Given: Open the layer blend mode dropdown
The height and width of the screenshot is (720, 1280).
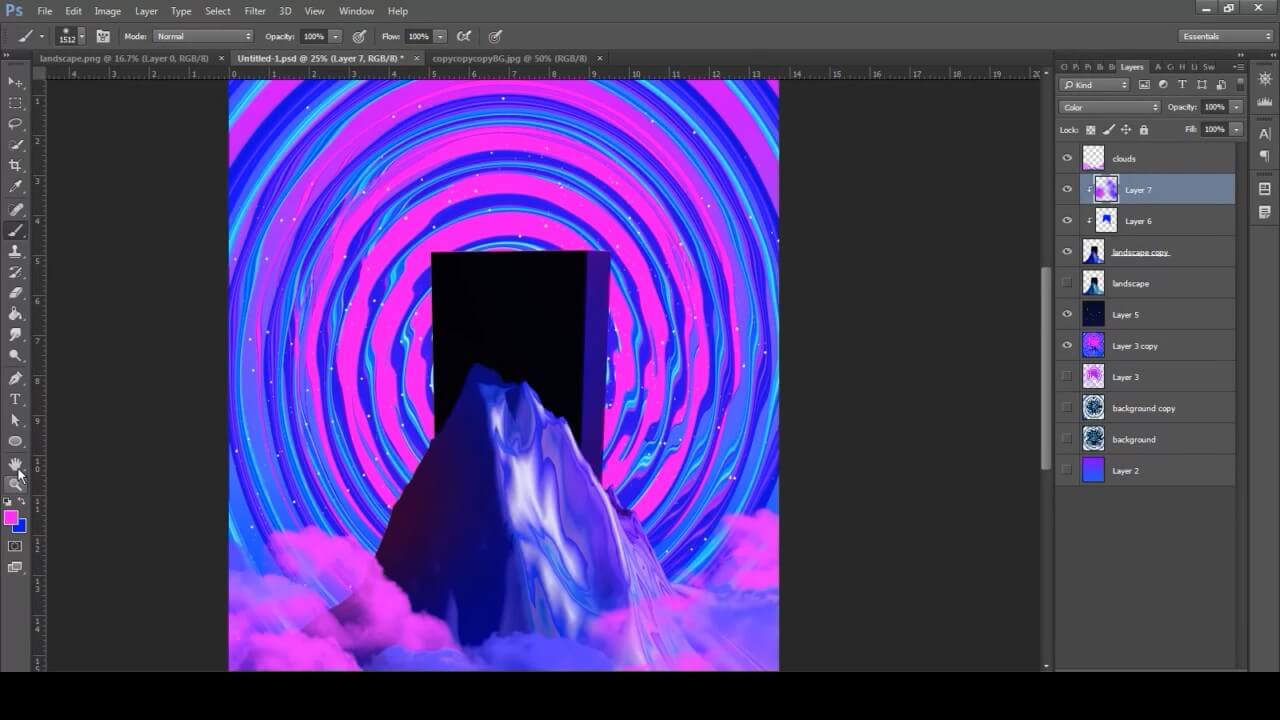Looking at the screenshot, I should coord(1109,107).
